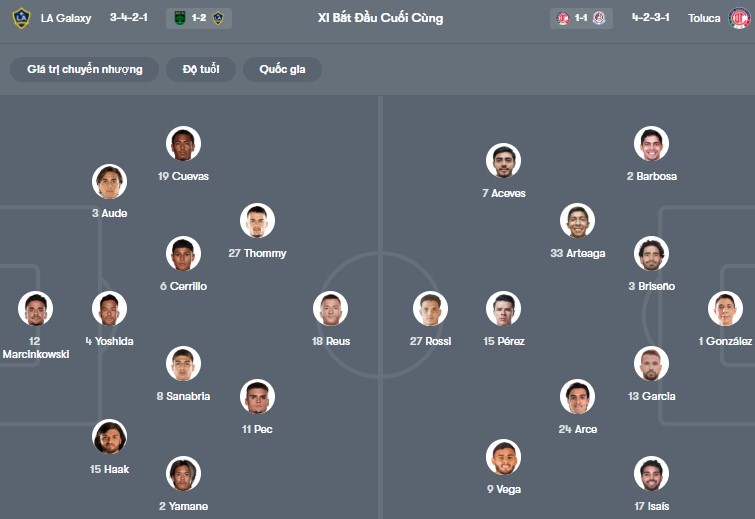Open goalkeeper Marcinkowski's avatar
755x519 pixels.
35,308
